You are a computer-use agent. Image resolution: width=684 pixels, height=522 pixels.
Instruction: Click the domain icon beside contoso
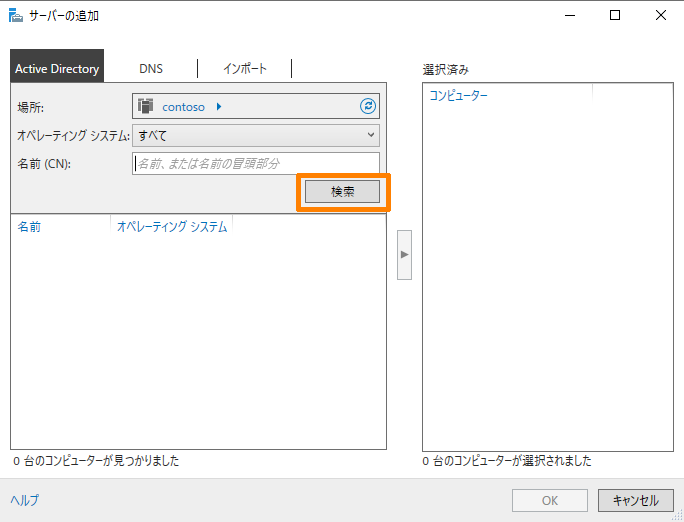tap(146, 106)
